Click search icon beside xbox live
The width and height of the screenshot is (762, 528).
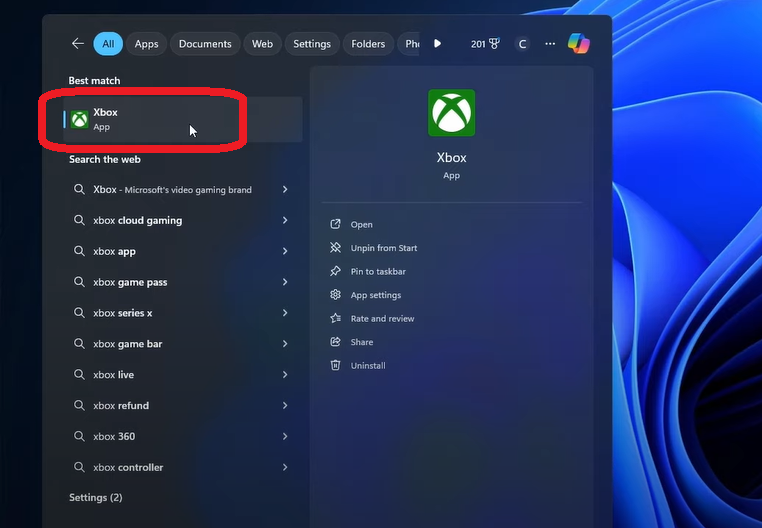79,374
